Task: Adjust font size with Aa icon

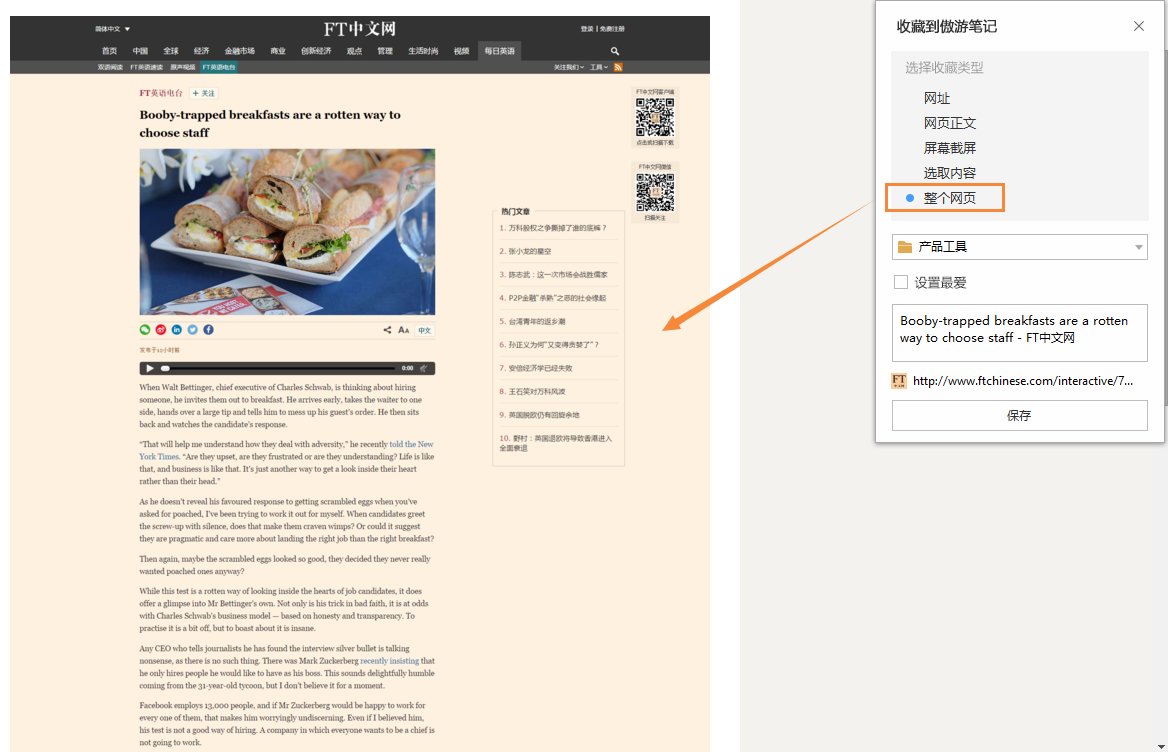Action: (404, 330)
